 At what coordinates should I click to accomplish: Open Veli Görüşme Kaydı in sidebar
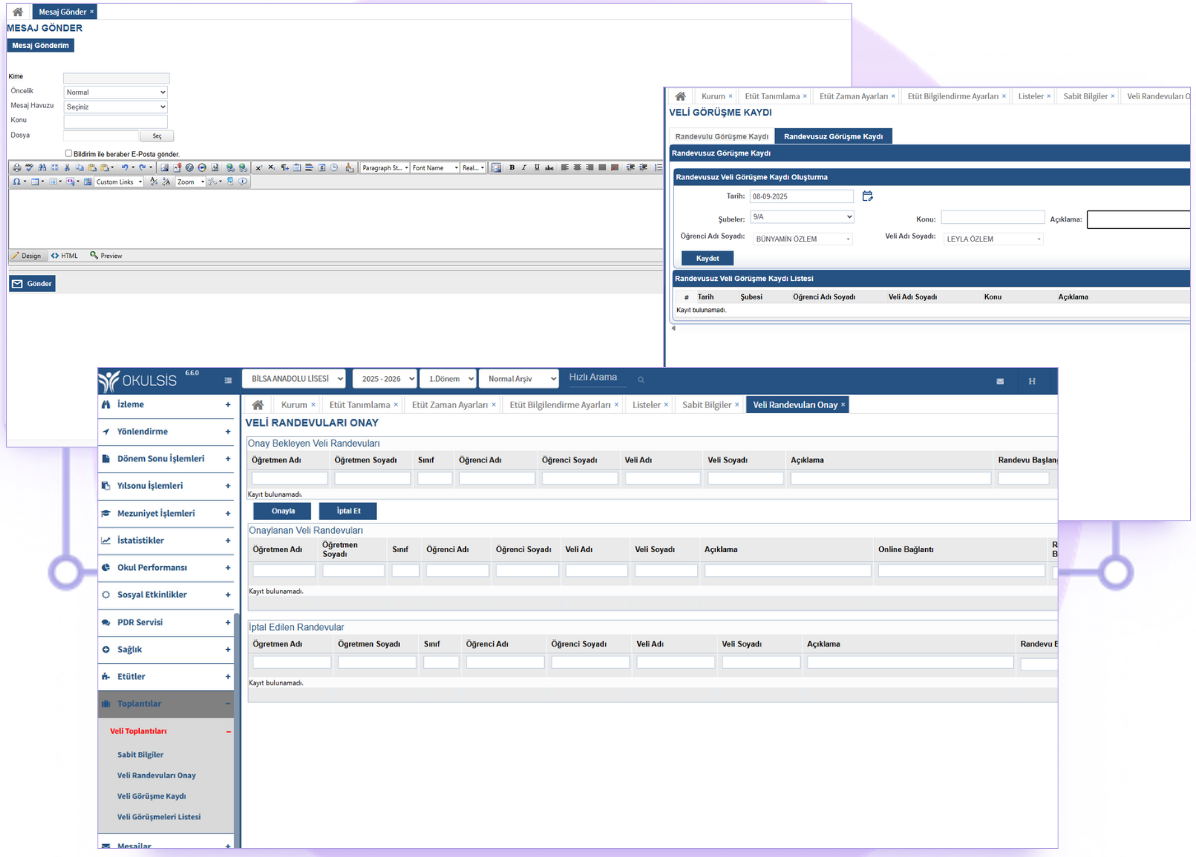click(152, 796)
